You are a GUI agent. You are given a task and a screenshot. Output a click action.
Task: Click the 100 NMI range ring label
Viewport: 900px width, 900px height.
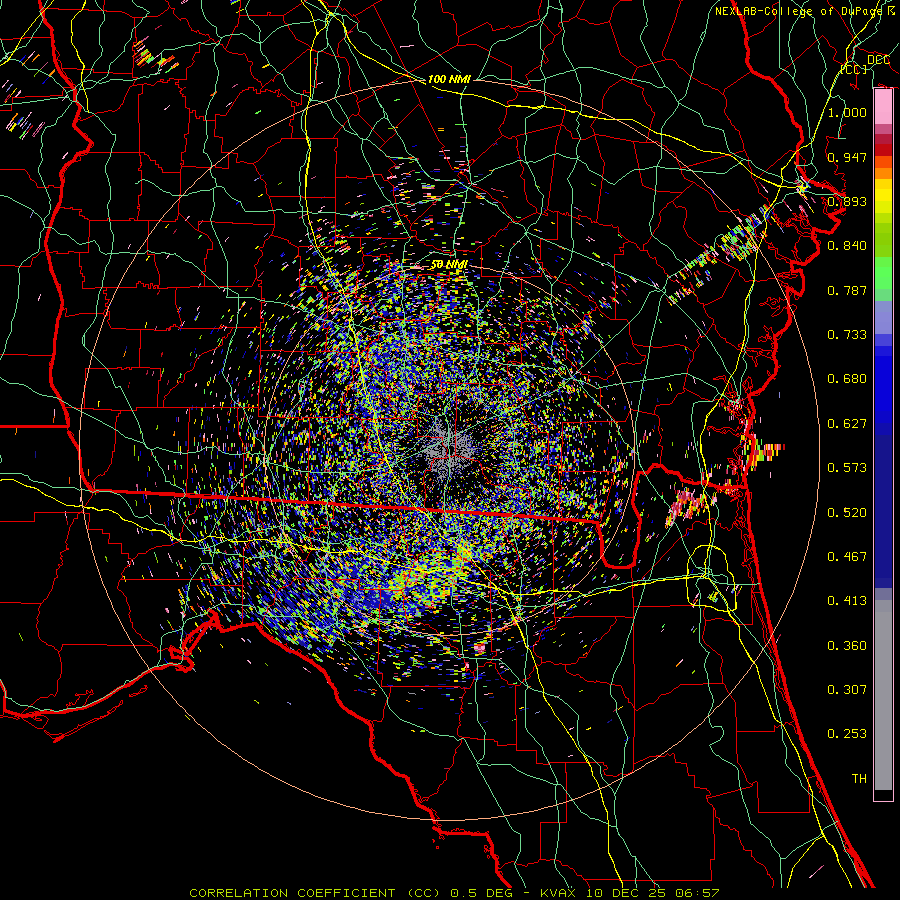point(449,79)
